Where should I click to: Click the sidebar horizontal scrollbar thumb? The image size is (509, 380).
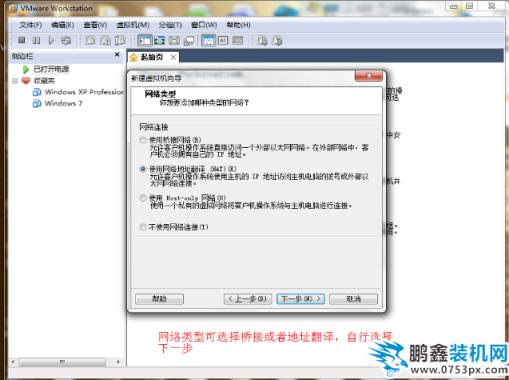(x=62, y=362)
